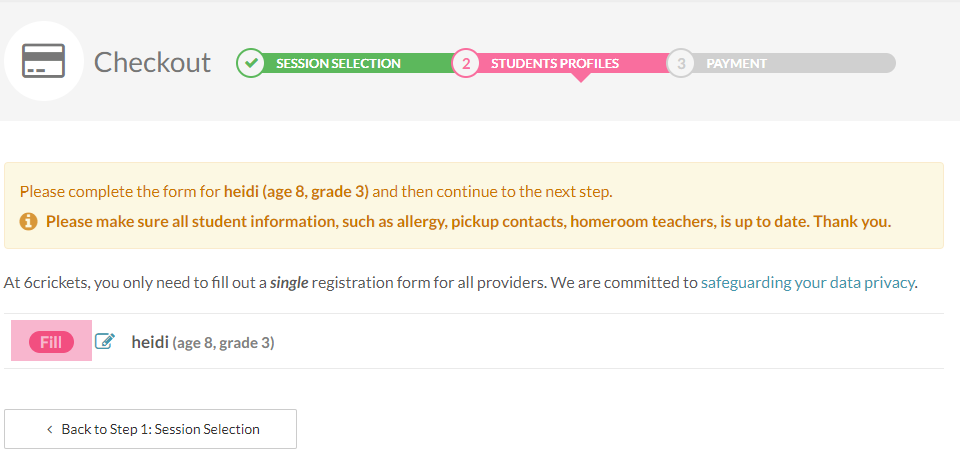Select the Students Profiles step
The width and height of the screenshot is (960, 462).
555,63
